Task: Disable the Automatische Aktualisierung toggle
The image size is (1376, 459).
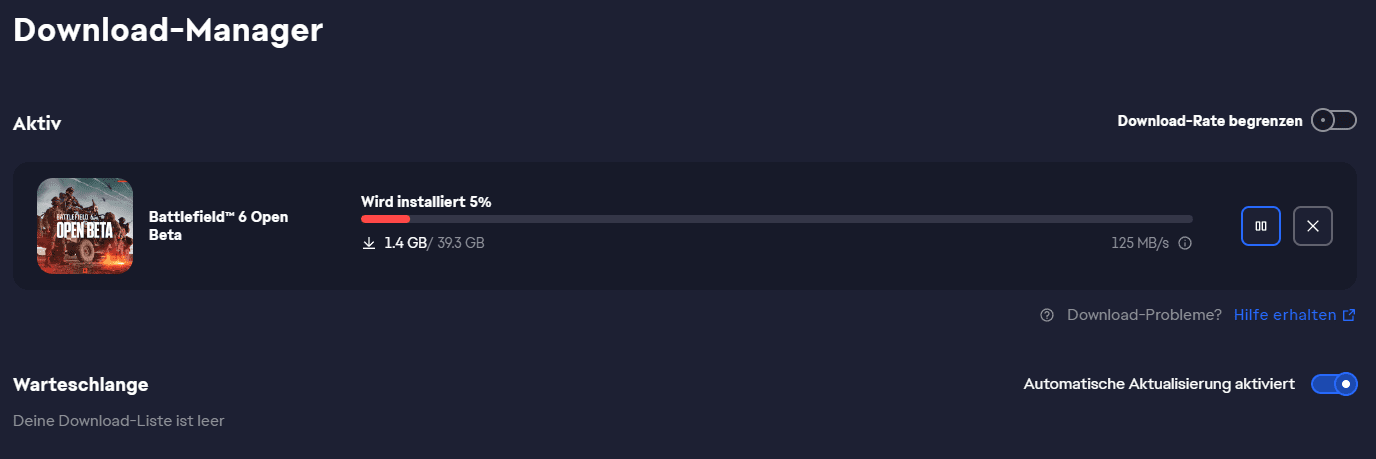Action: click(x=1334, y=383)
